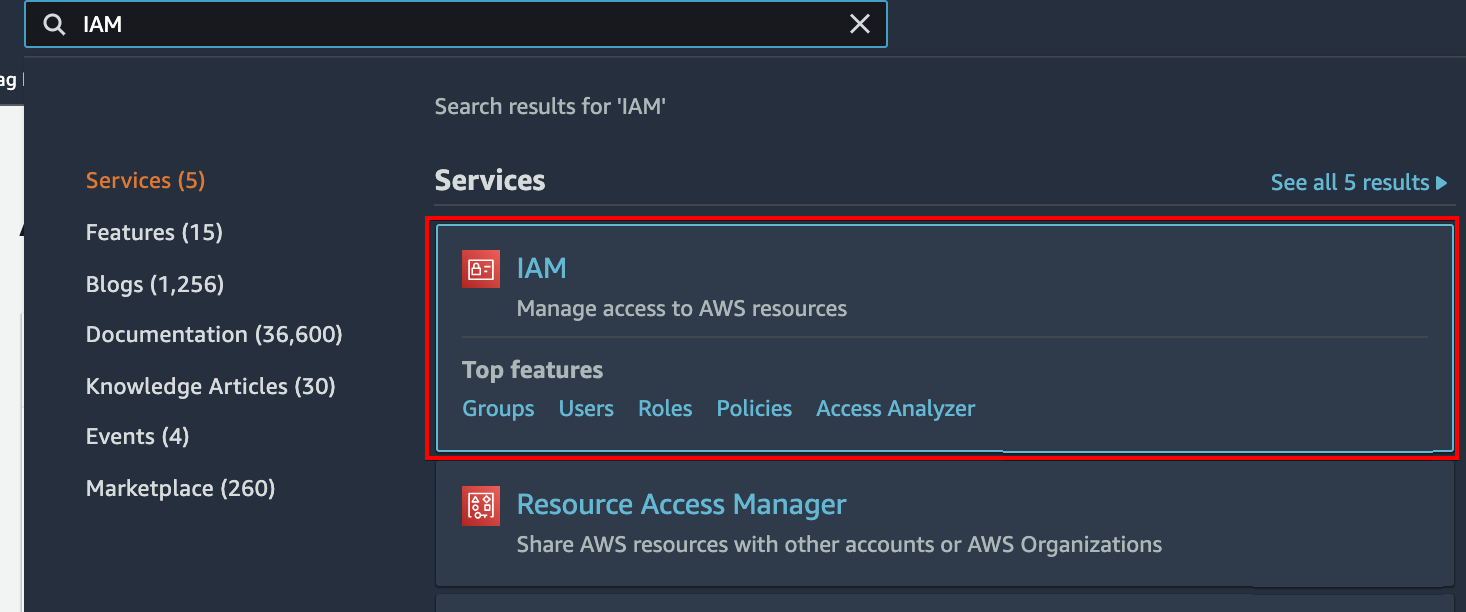
Task: Focus the search box containing IAM
Action: click(x=456, y=24)
